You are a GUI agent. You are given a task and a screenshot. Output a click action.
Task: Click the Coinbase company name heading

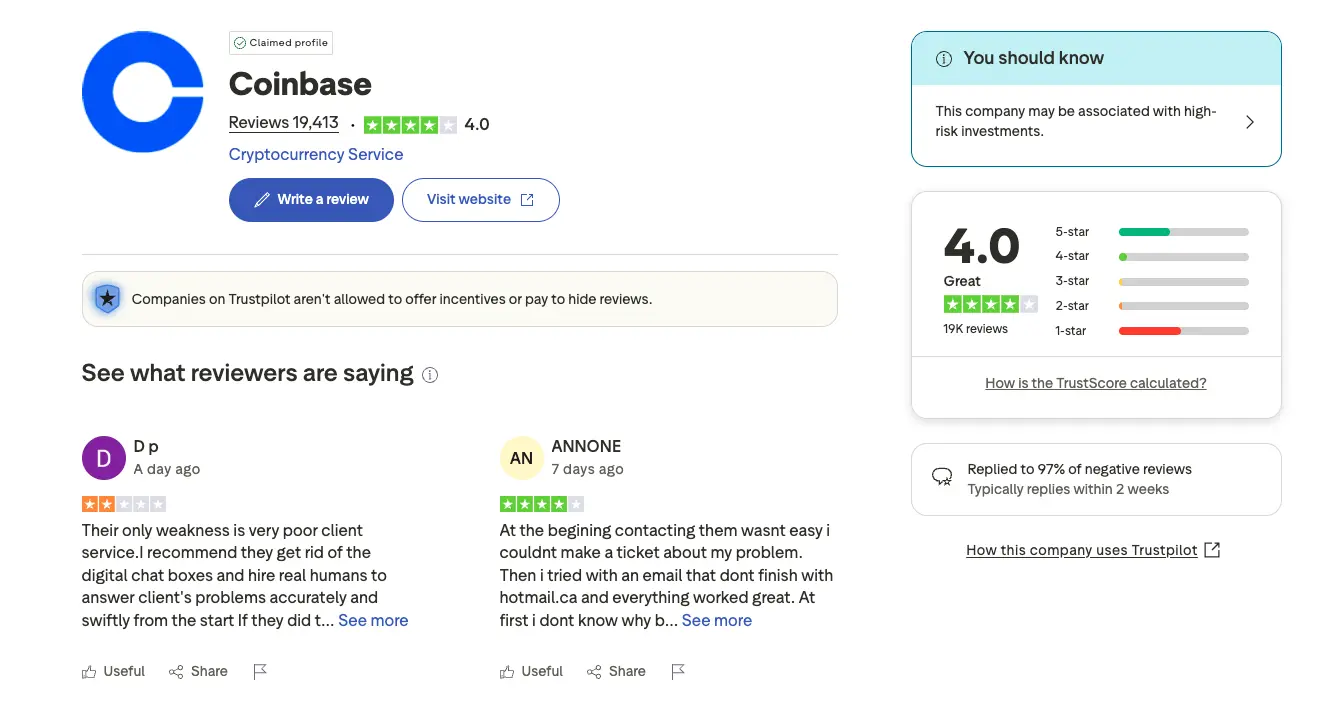[x=300, y=84]
